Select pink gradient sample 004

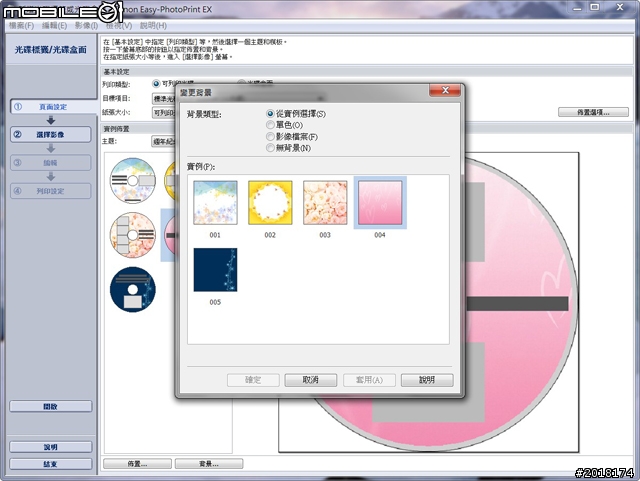380,203
